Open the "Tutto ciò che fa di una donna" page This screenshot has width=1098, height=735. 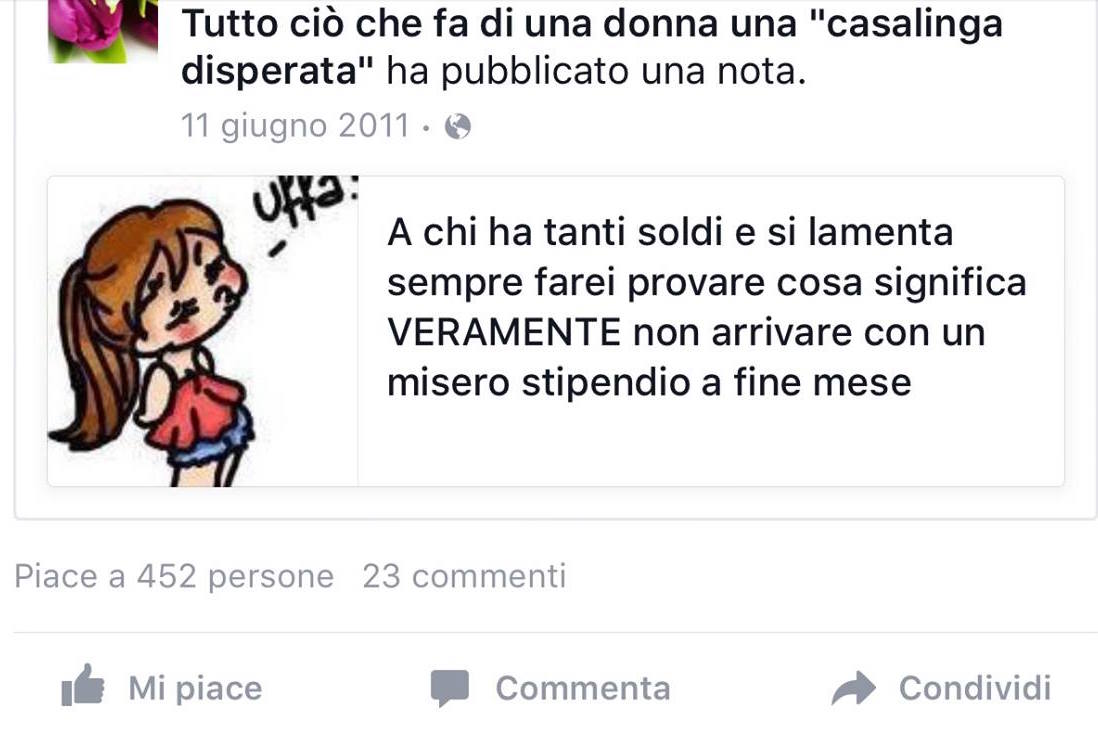pyautogui.click(x=592, y=46)
